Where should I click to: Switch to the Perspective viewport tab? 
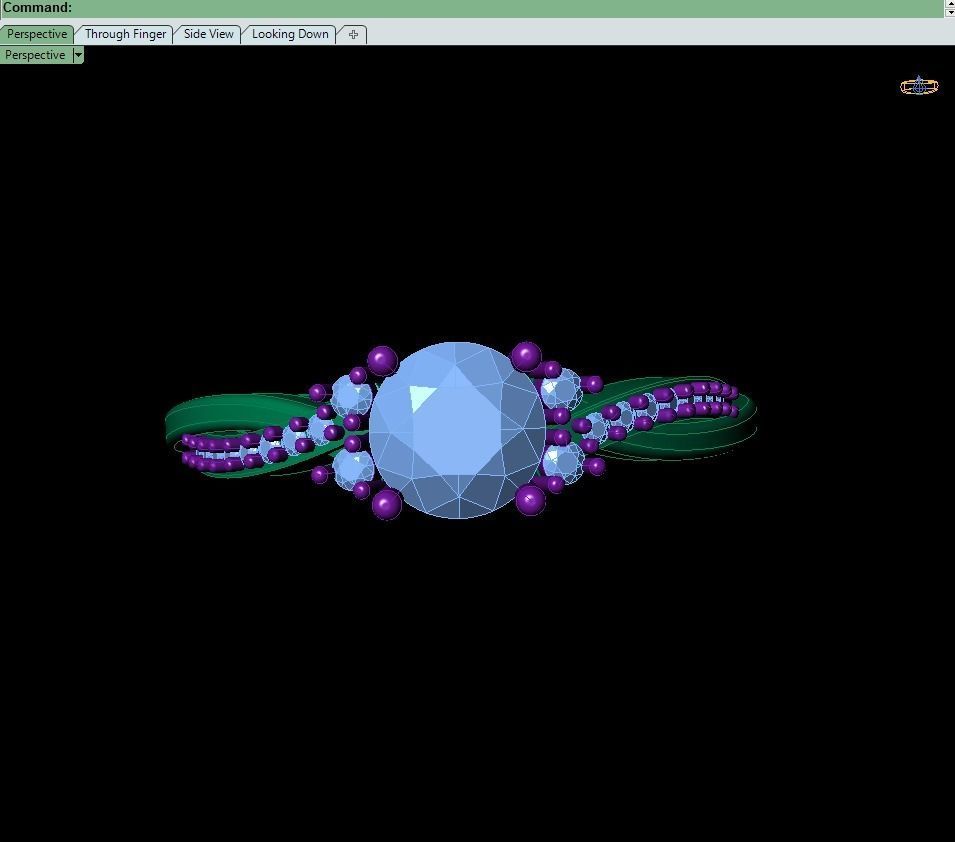pos(37,34)
